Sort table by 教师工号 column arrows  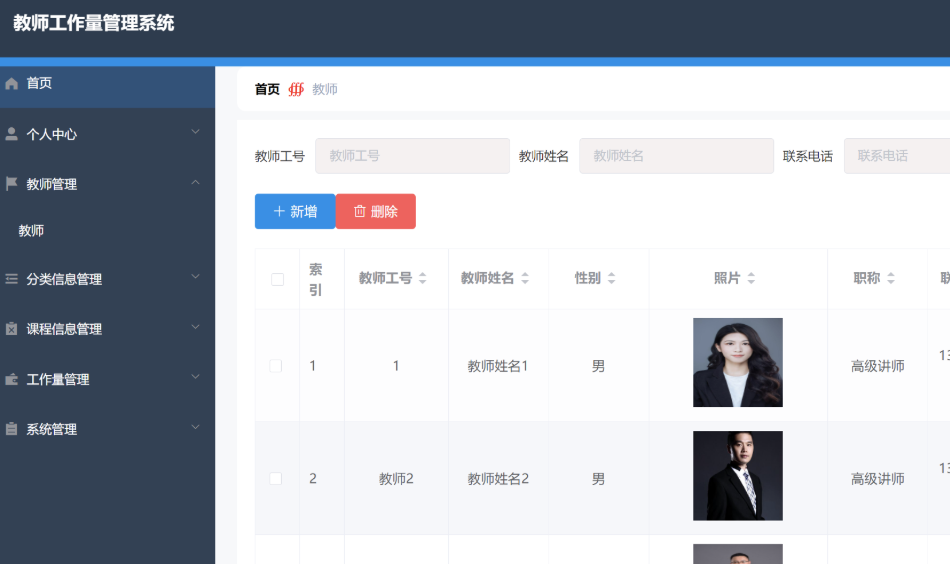pyautogui.click(x=422, y=278)
